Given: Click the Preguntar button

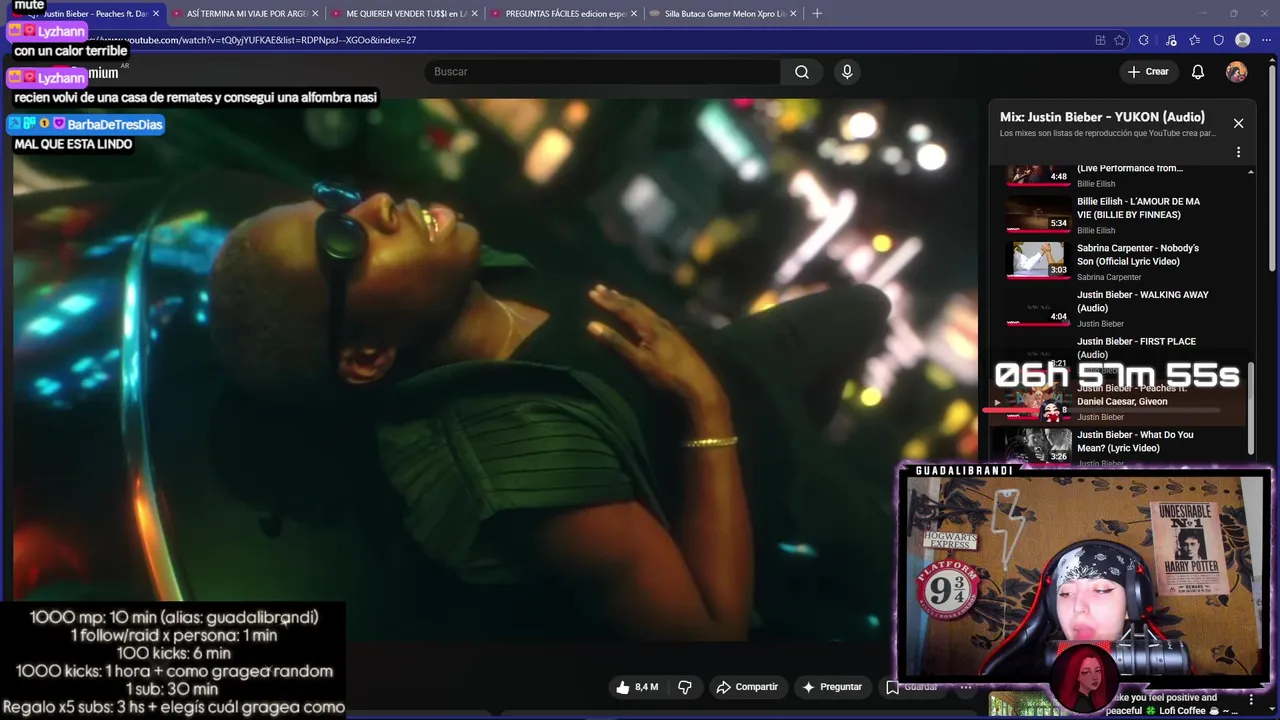Looking at the screenshot, I should coord(832,687).
